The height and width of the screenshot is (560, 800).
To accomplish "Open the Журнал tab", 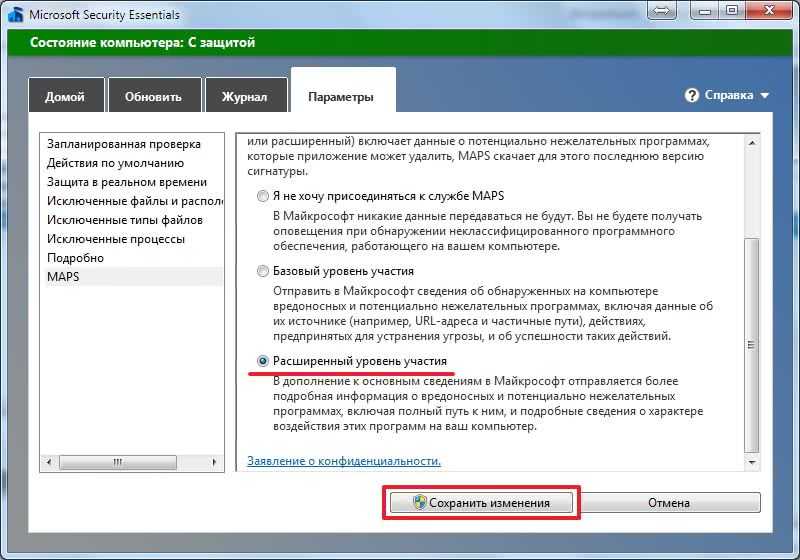I will [246, 95].
